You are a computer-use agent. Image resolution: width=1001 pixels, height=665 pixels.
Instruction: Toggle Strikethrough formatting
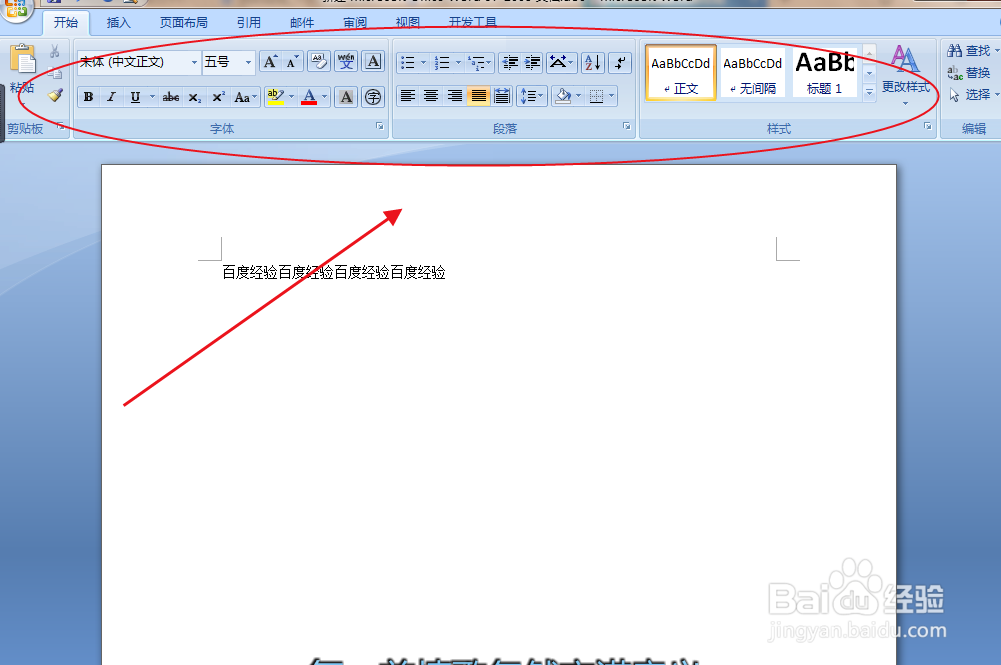click(x=170, y=97)
